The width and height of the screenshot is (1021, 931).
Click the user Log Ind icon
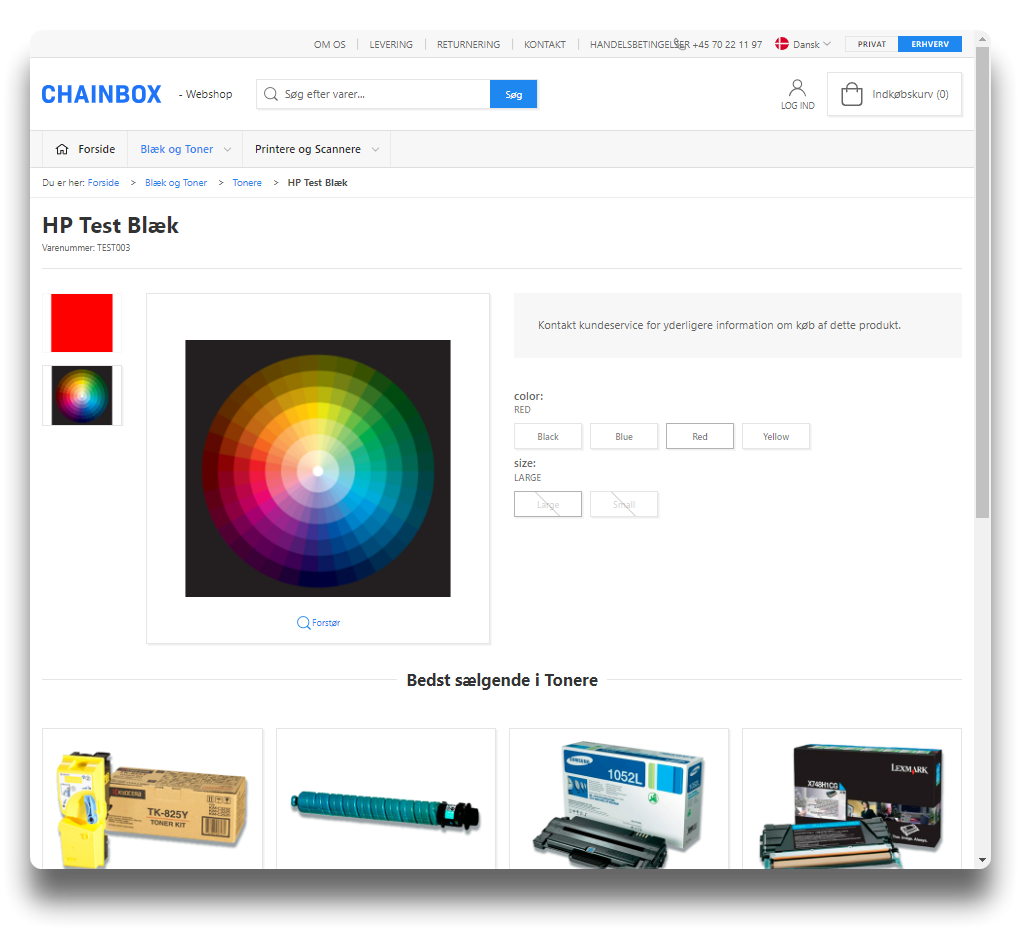[x=797, y=88]
